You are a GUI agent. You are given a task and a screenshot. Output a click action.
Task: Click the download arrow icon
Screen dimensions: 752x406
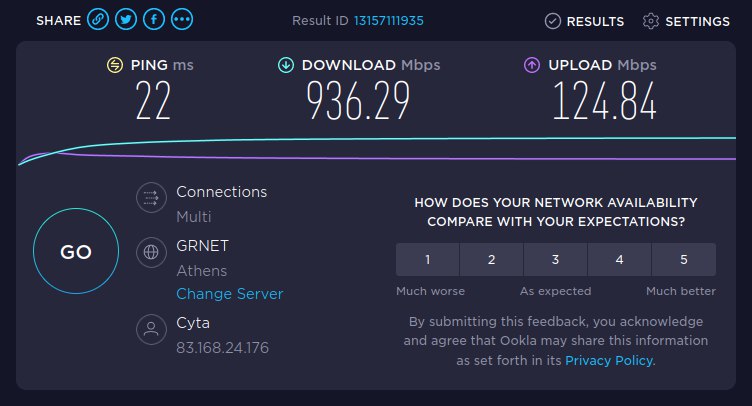click(x=285, y=66)
